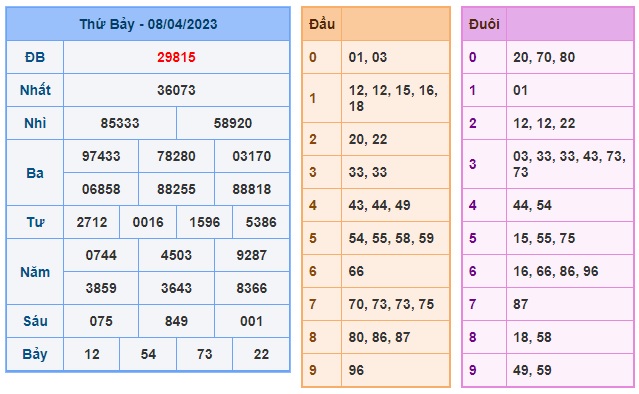Click second prize number 58920
Screen dimensions: 639x394
point(233,123)
